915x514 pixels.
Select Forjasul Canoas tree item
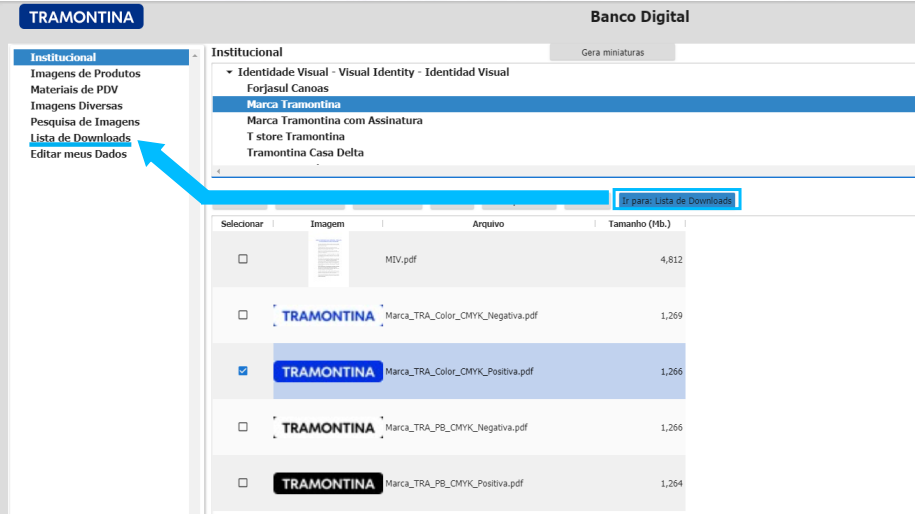[x=288, y=88]
